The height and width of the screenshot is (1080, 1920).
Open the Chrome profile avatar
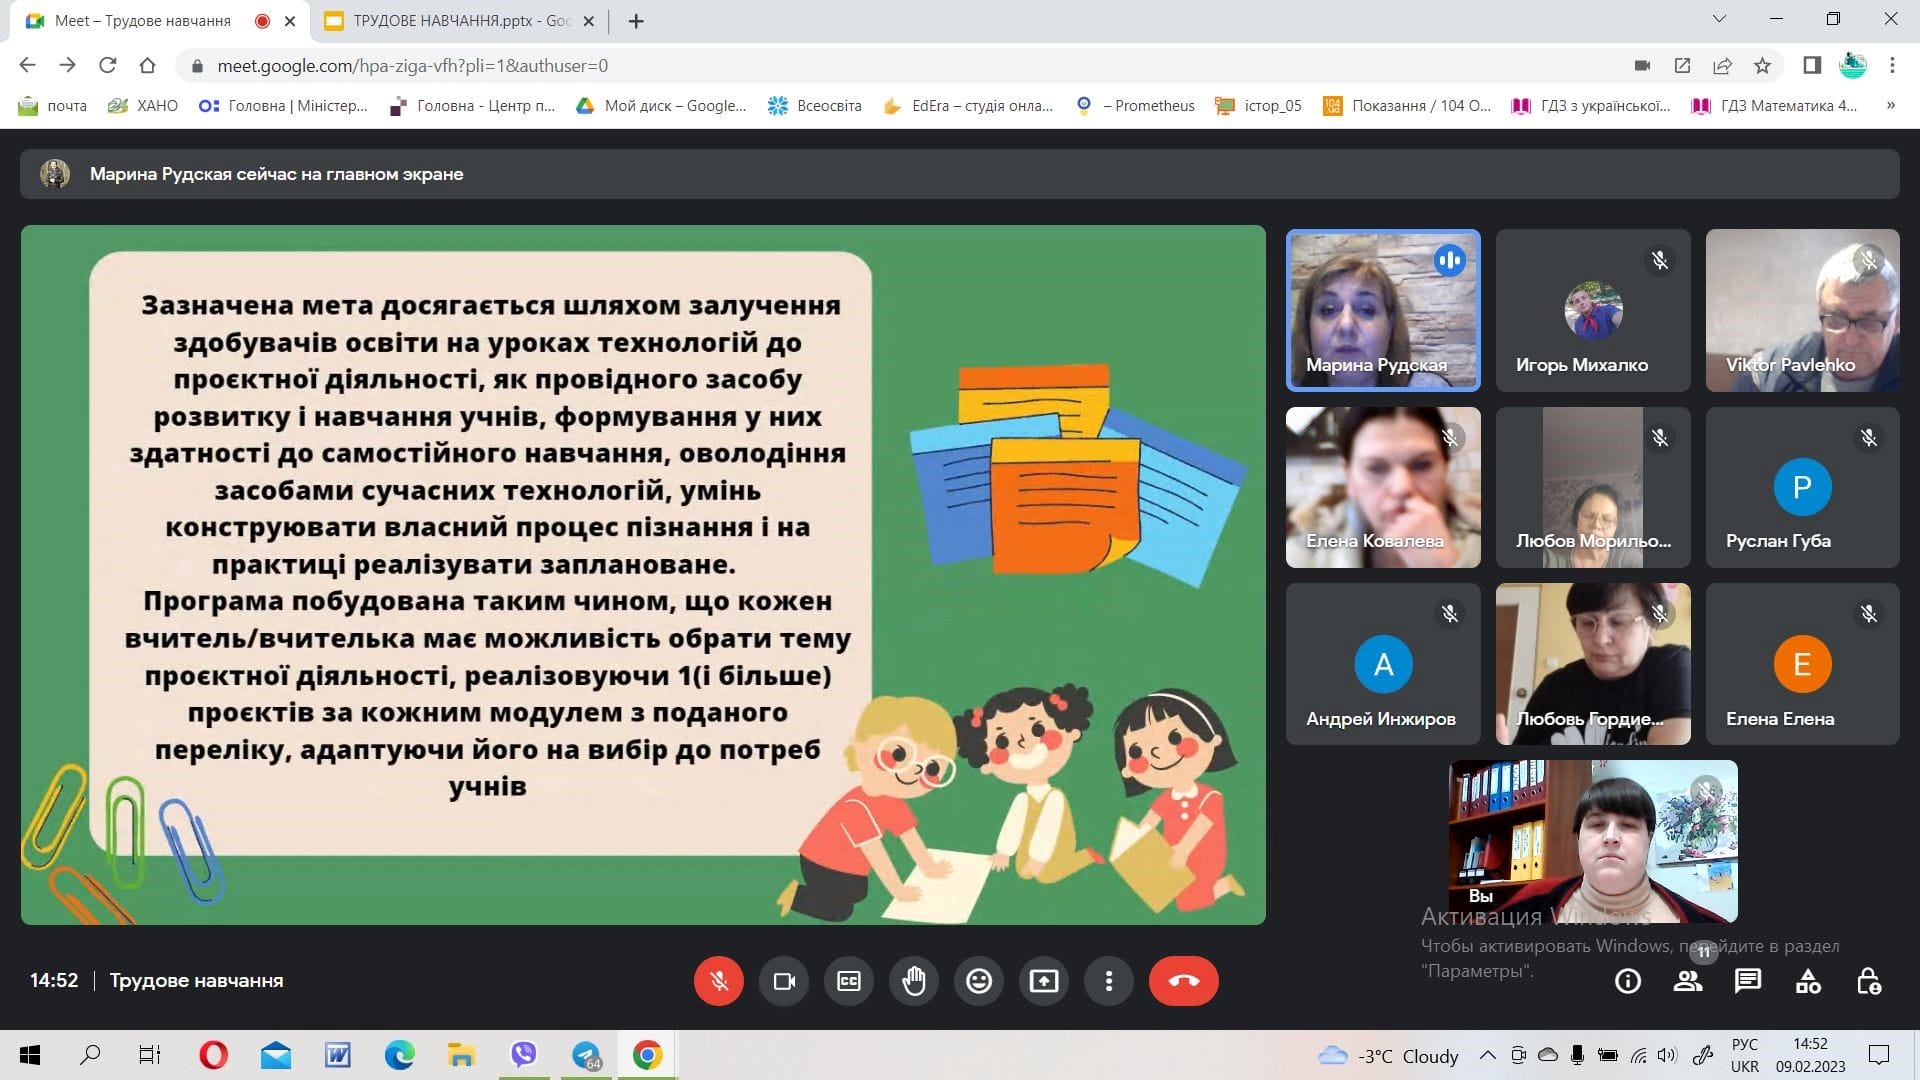(1853, 66)
